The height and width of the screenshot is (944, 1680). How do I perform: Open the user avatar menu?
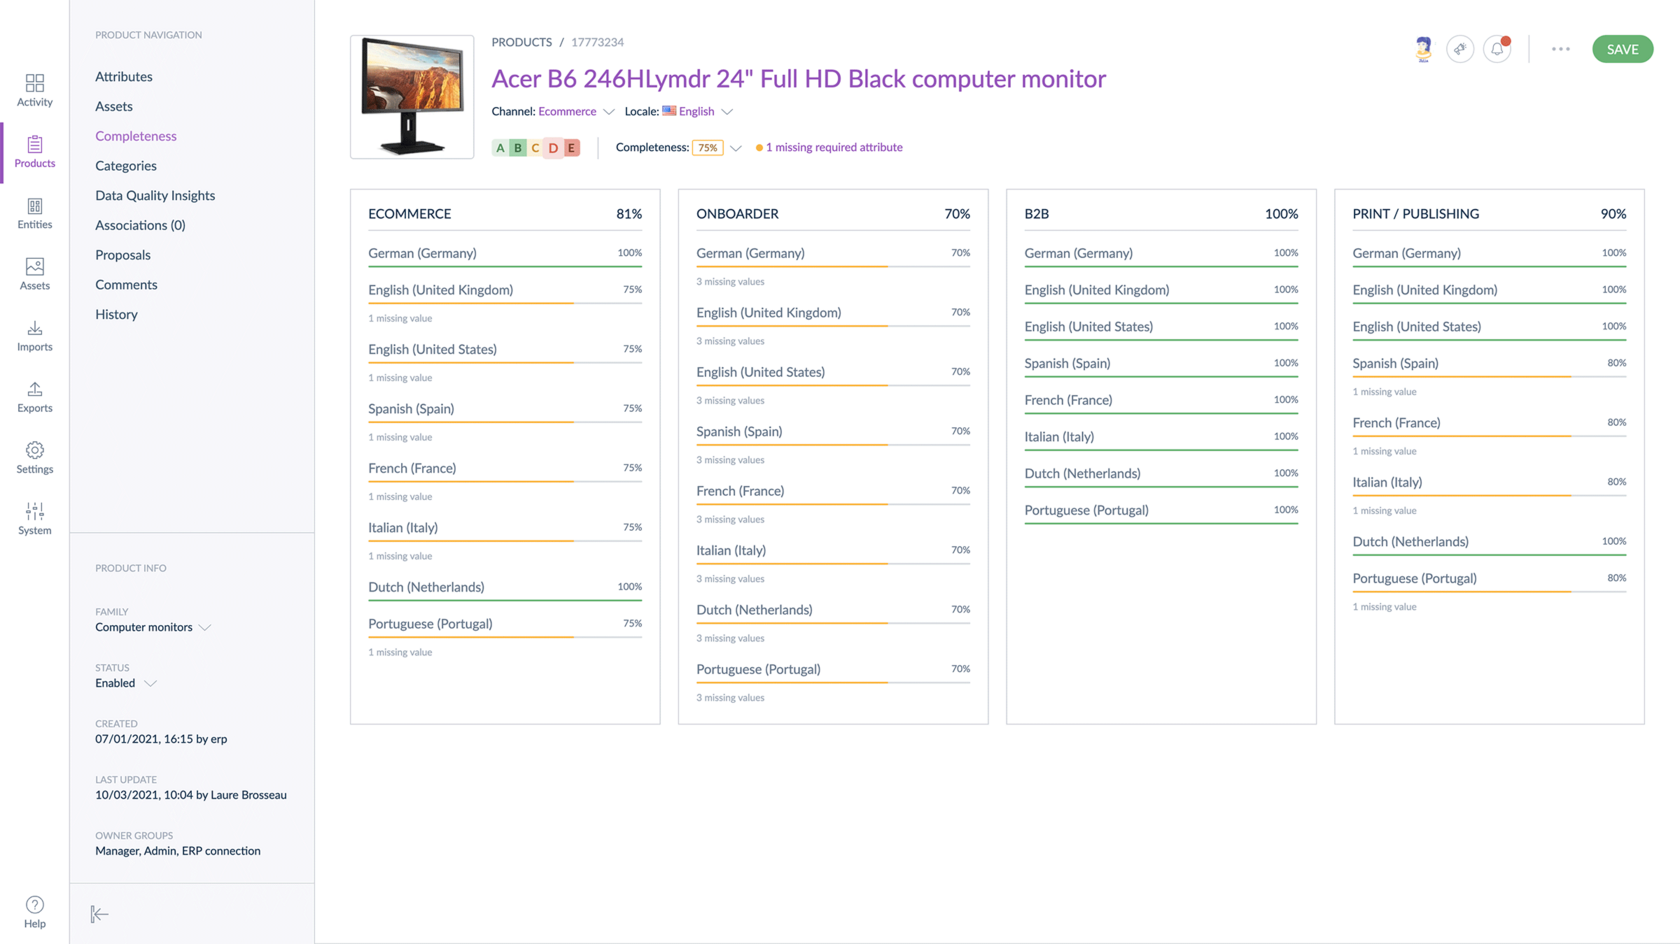pos(1423,48)
